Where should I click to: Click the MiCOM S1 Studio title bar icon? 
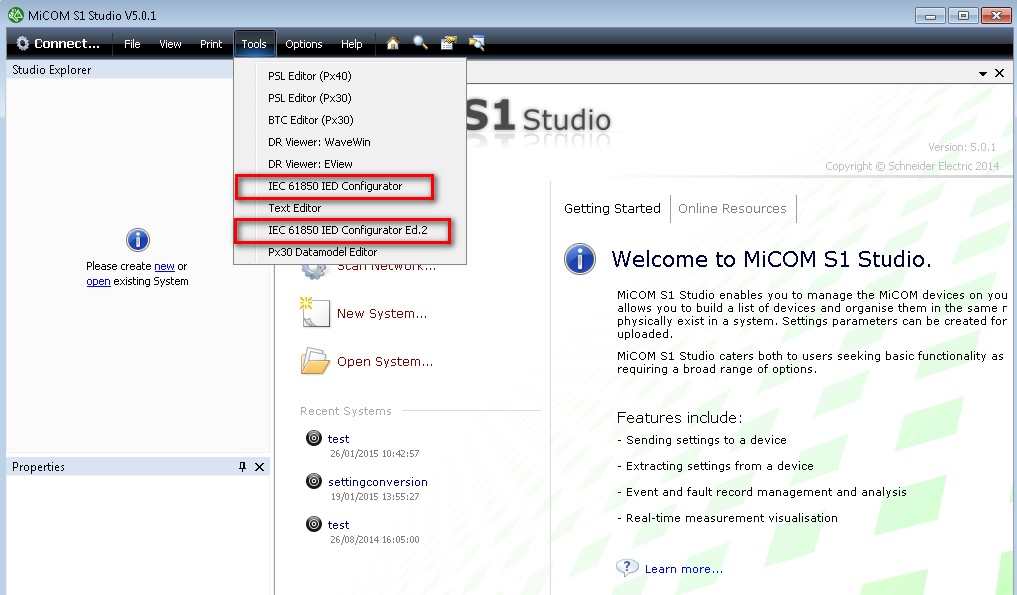pyautogui.click(x=16, y=15)
